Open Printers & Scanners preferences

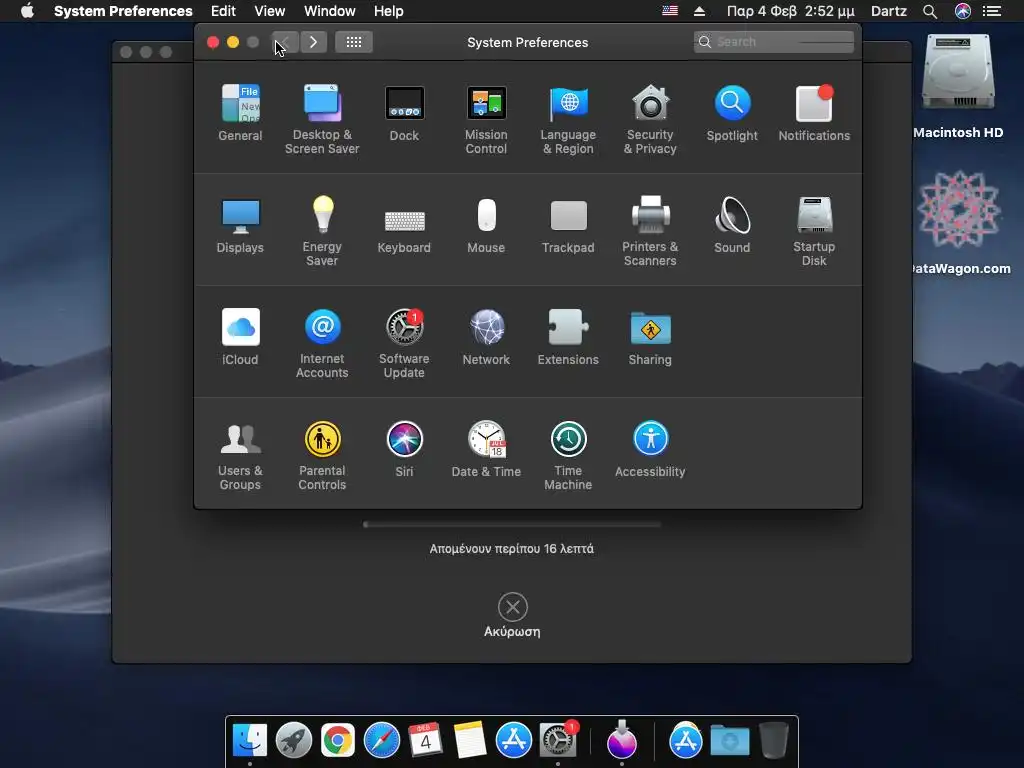click(650, 231)
